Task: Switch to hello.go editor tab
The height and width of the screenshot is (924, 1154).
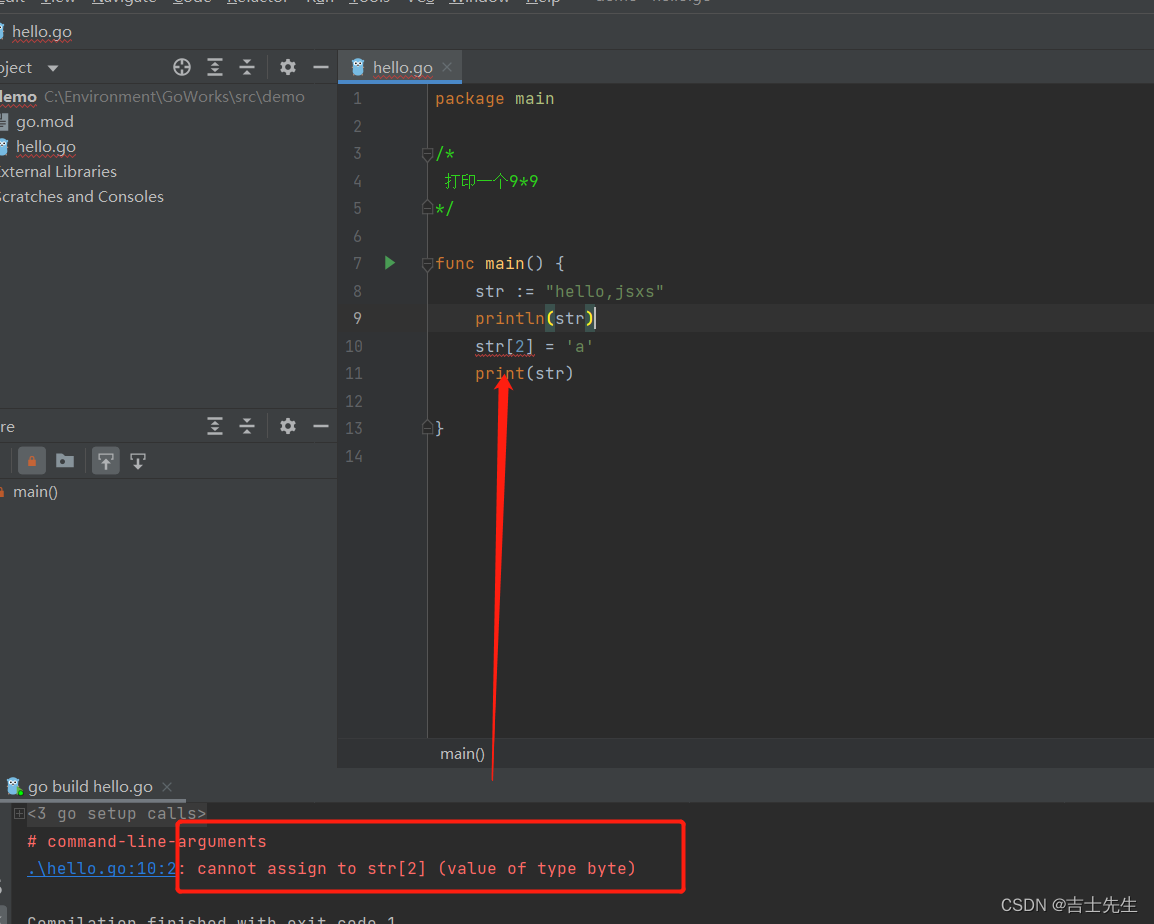Action: pyautogui.click(x=402, y=68)
